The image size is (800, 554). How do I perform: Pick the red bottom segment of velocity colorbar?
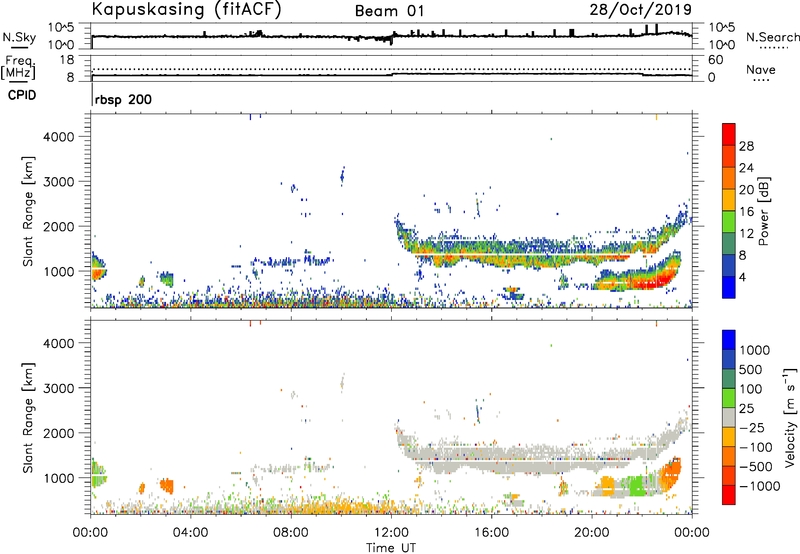point(729,495)
